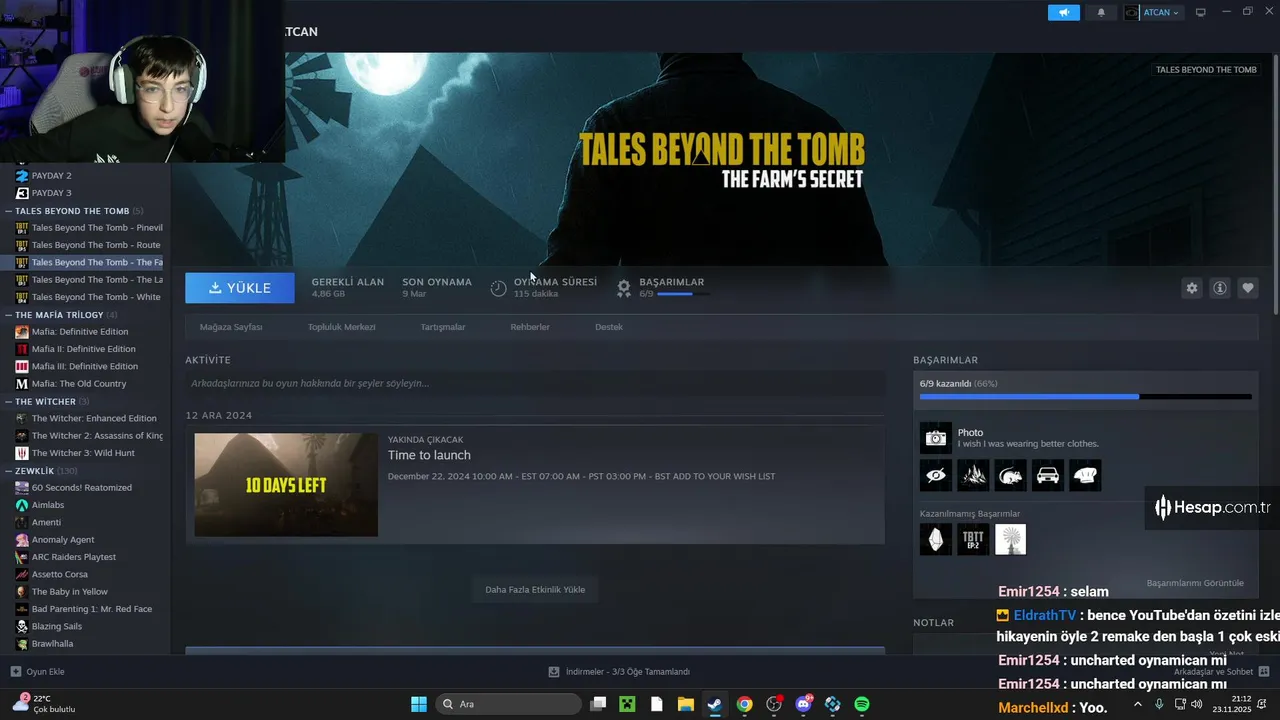Viewport: 1280px width, 720px height.
Task: Open the Rehberler tab
Action: (x=530, y=327)
